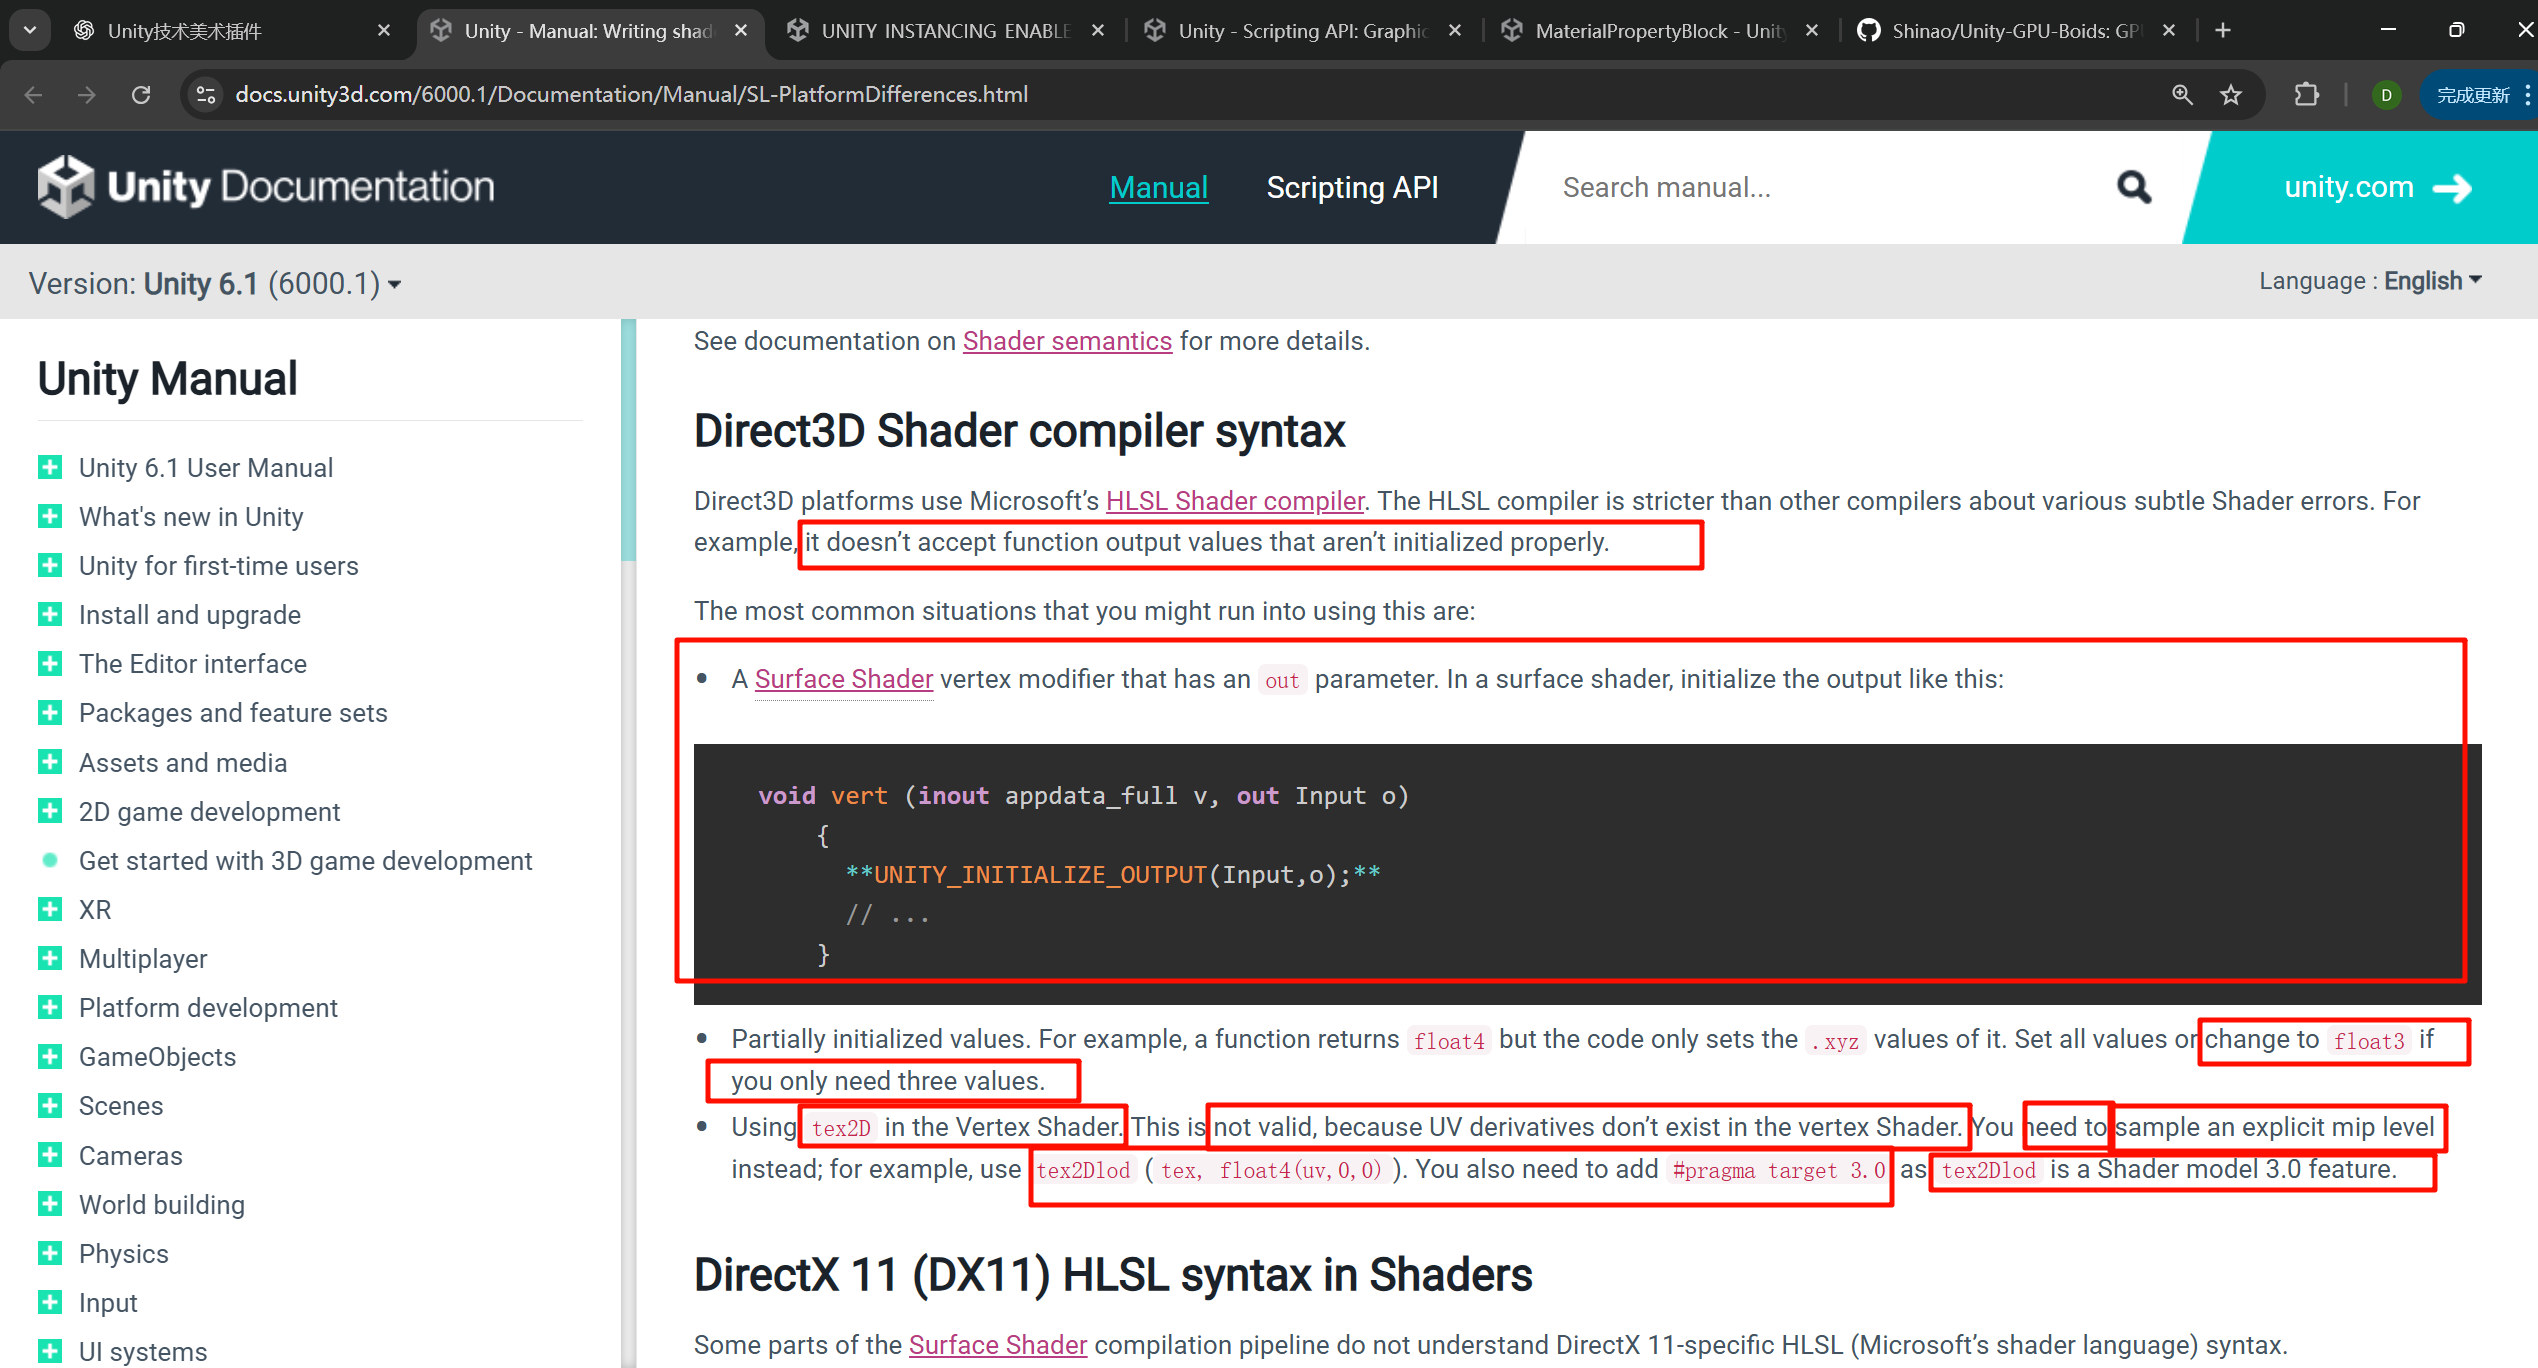The height and width of the screenshot is (1368, 2538).
Task: Click the browser back arrow
Action: pyautogui.click(x=33, y=94)
